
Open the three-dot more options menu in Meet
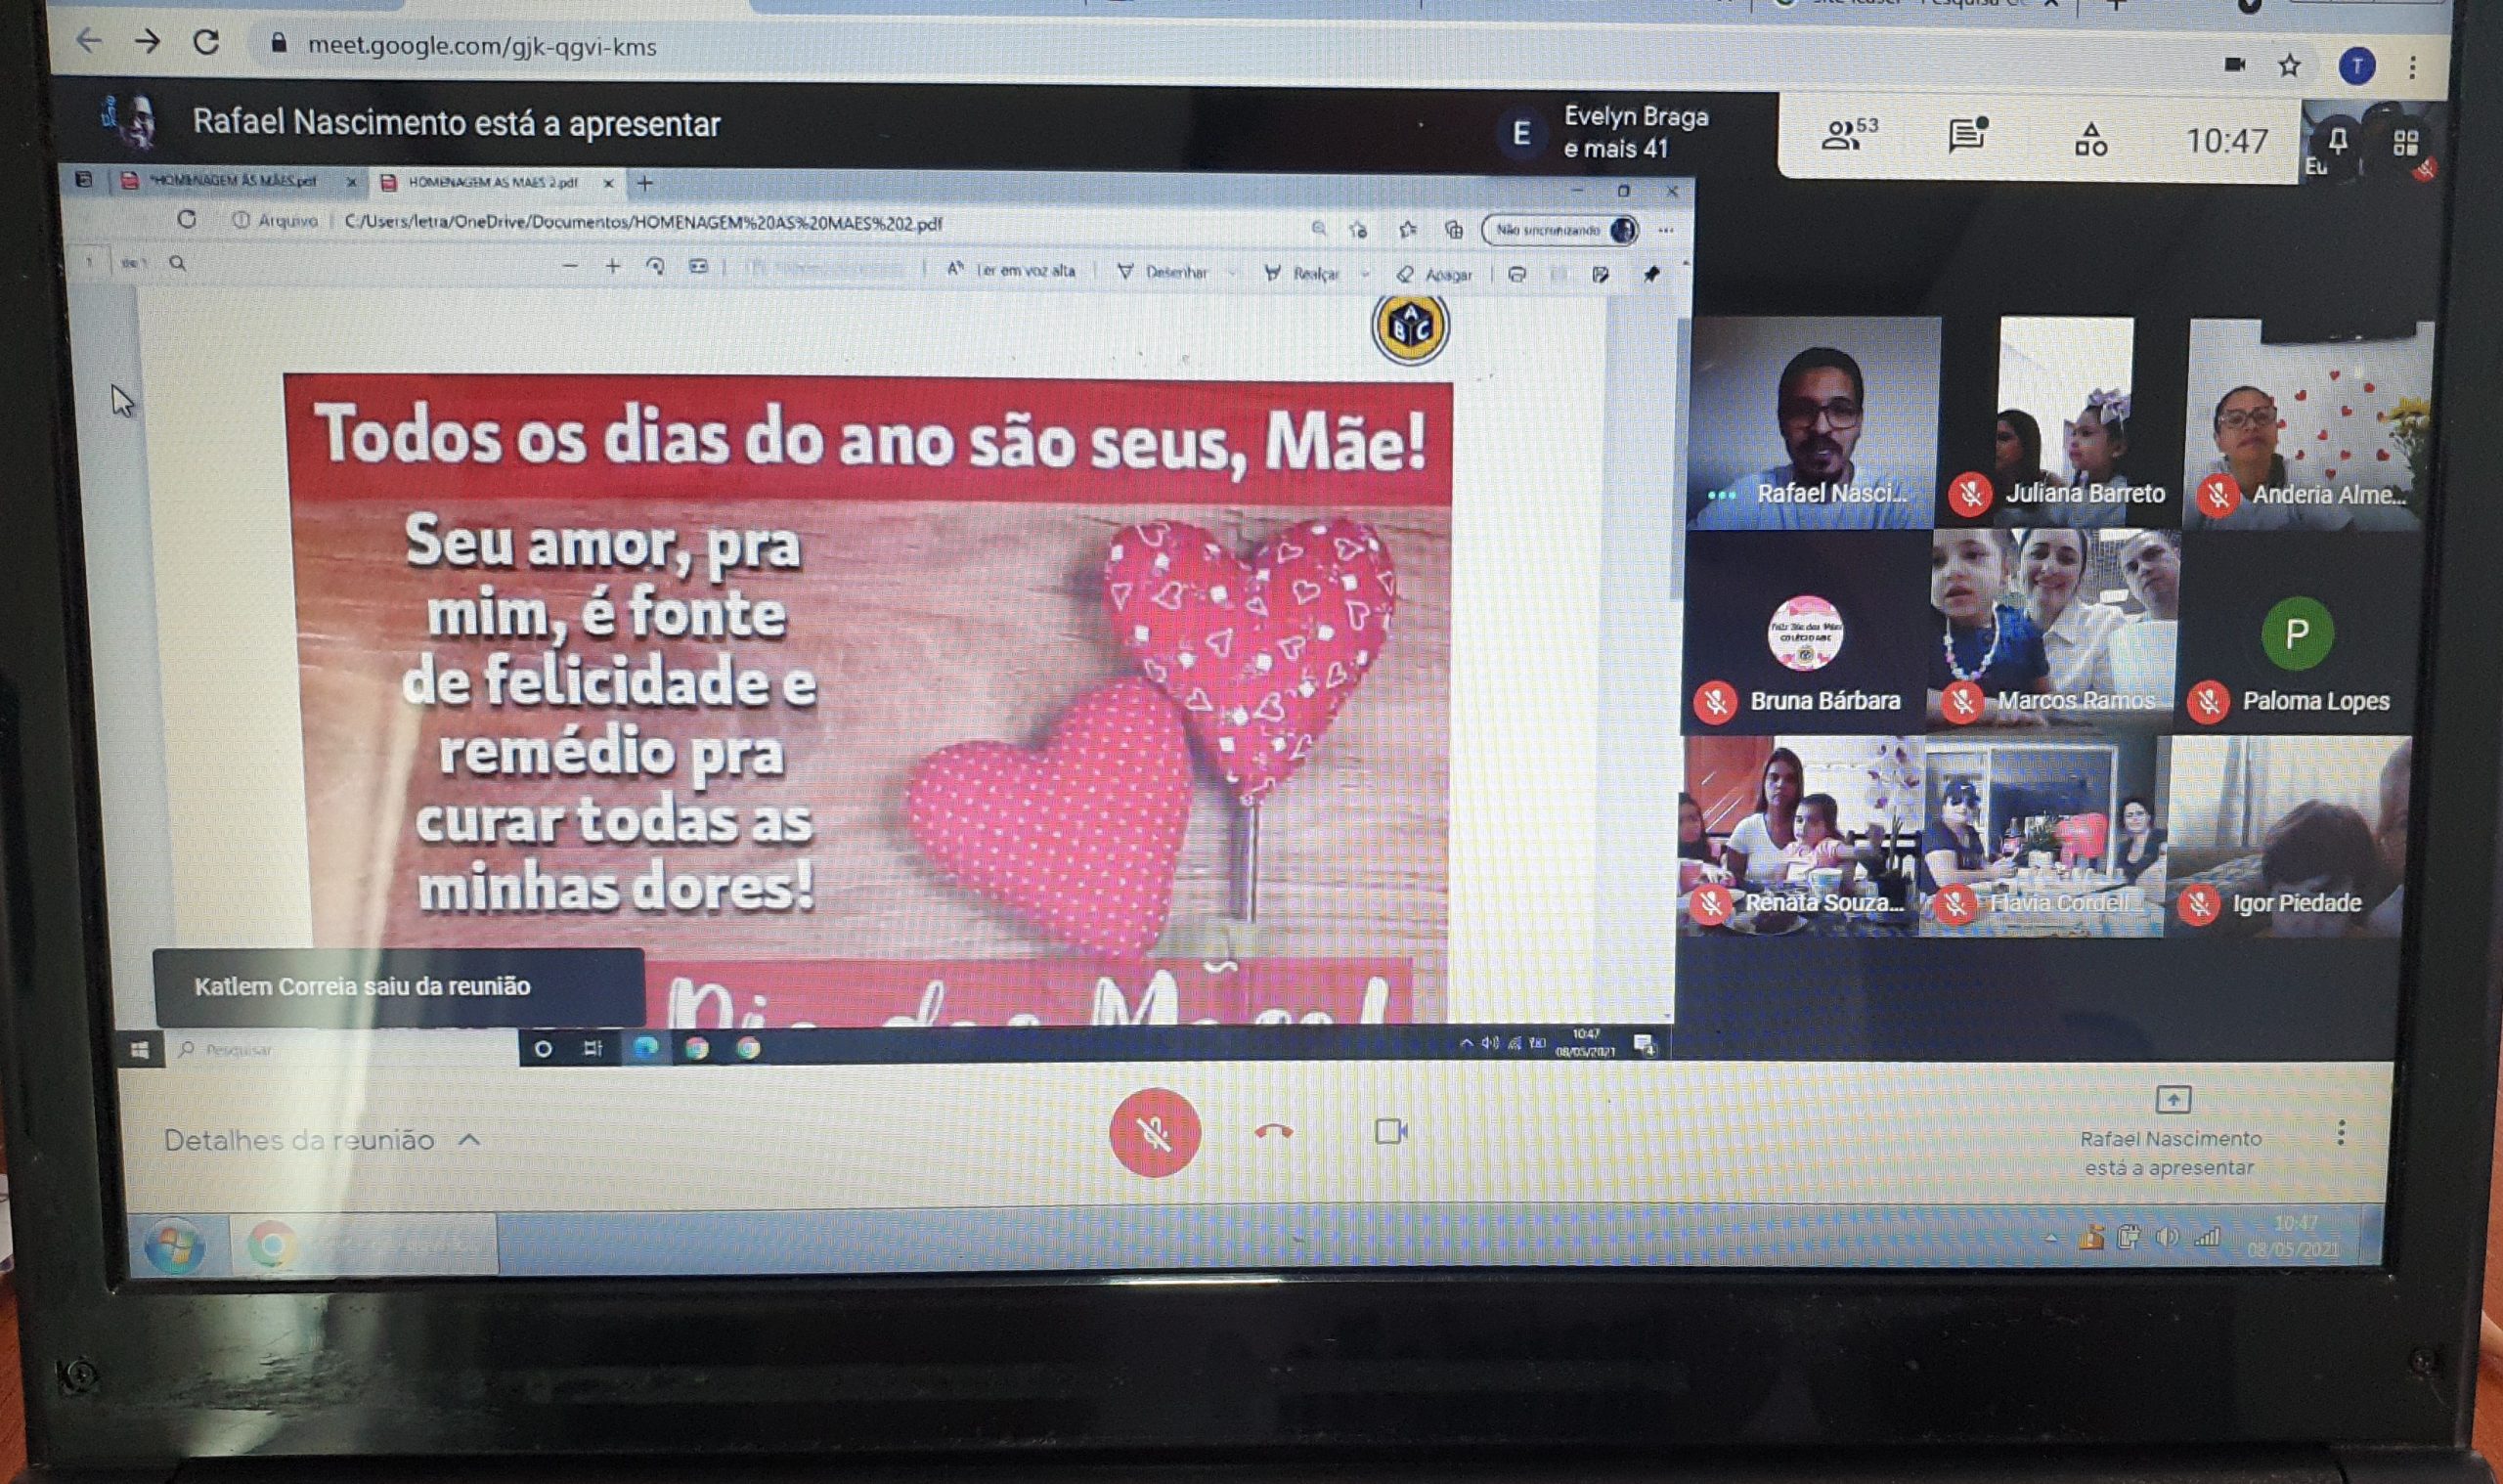(x=2340, y=1133)
